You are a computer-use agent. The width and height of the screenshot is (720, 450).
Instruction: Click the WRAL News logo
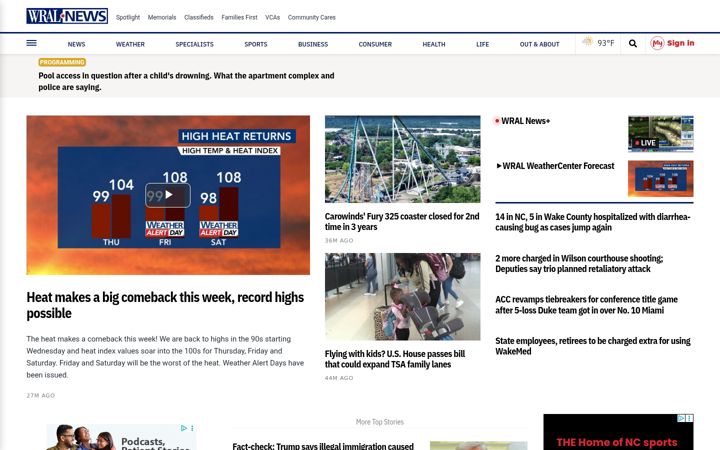(67, 16)
